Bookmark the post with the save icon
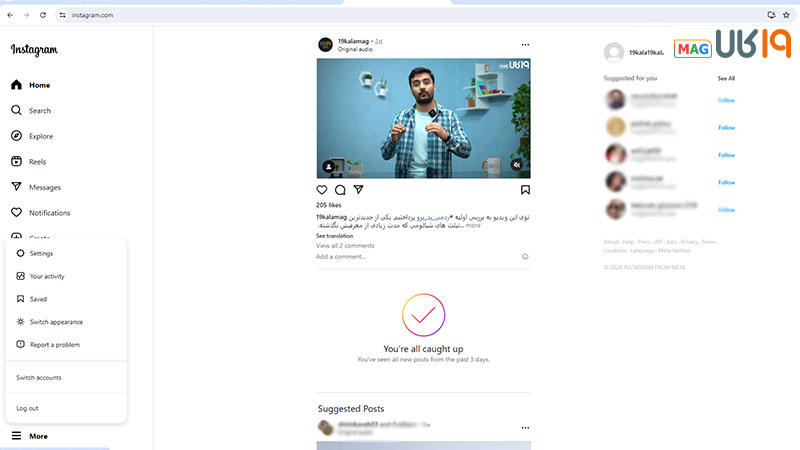Viewport: 800px width, 450px height. (x=525, y=190)
